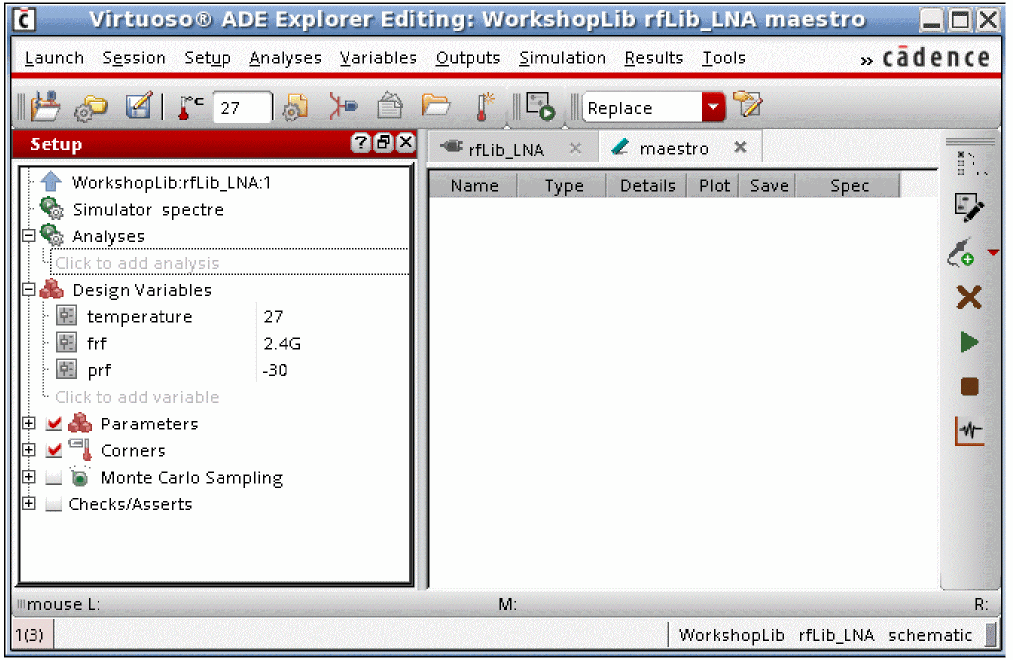The height and width of the screenshot is (660, 1013).
Task: Click 'Click to add analysis' field
Action: (x=230, y=263)
